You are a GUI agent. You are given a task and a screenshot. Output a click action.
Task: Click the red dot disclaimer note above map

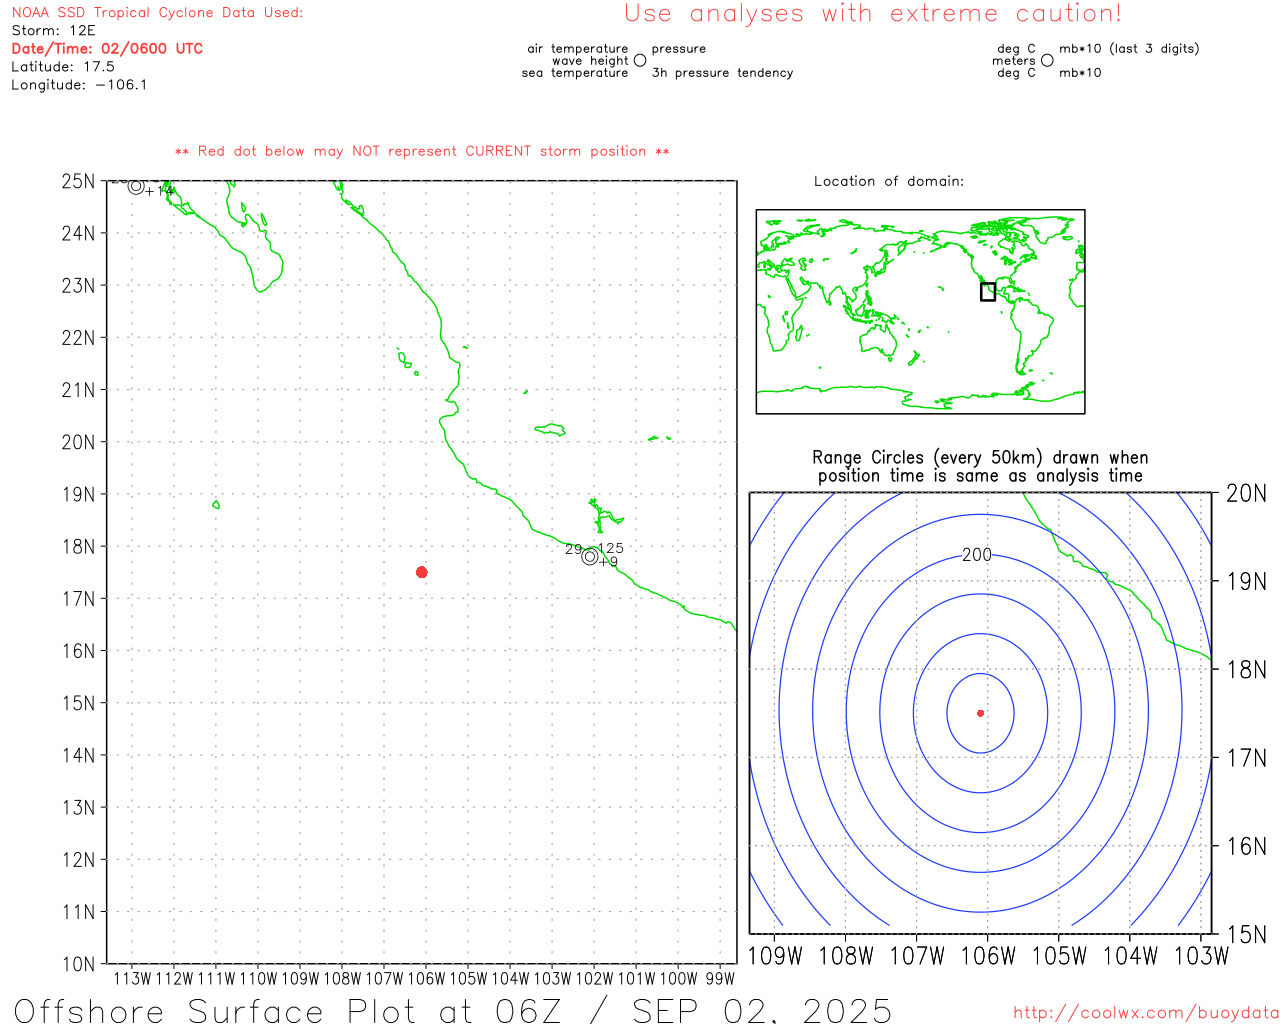coord(422,151)
